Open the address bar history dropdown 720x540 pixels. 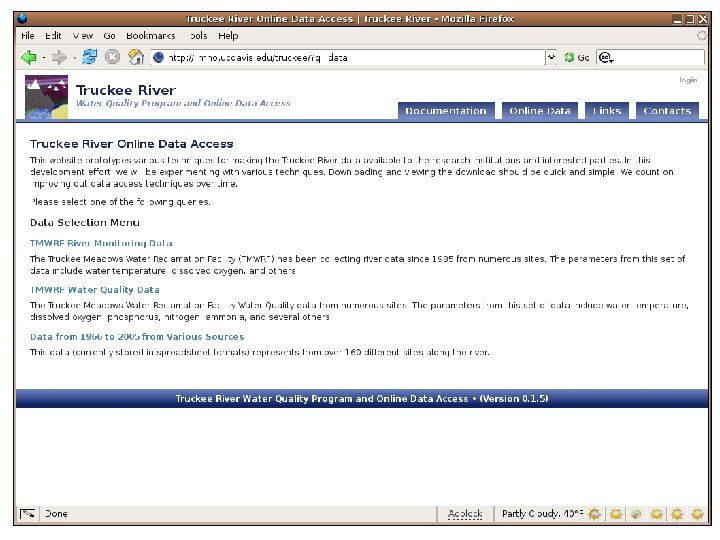tap(551, 57)
